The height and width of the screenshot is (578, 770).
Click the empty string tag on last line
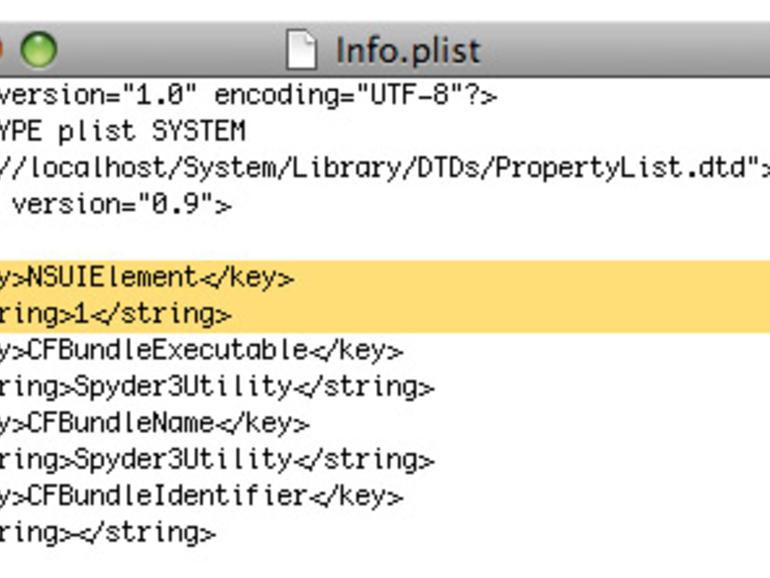pos(108,533)
